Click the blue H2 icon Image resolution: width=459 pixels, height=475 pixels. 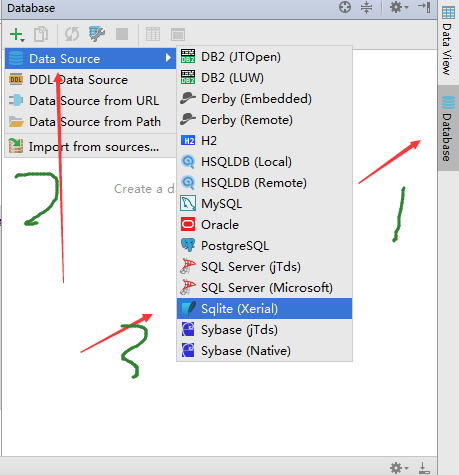tap(188, 141)
